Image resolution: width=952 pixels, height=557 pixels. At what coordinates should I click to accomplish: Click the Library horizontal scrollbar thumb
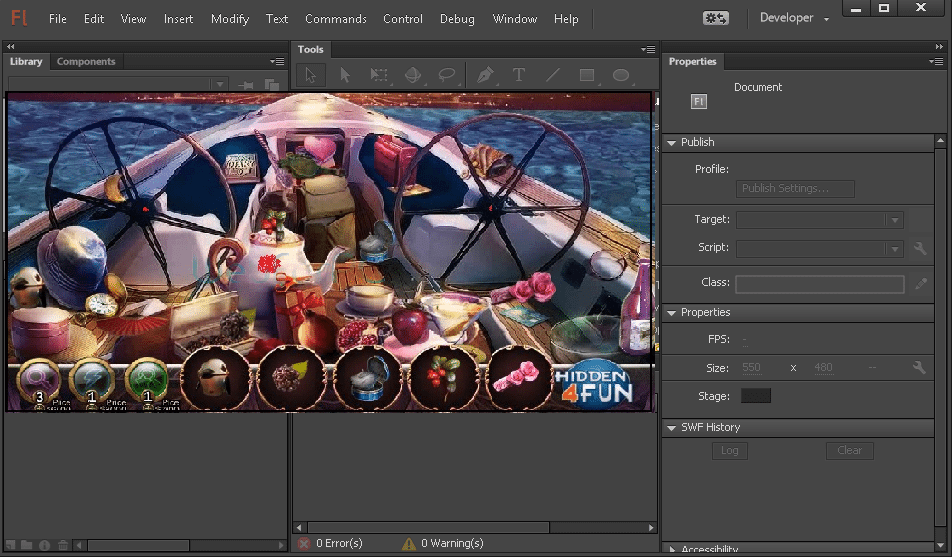(x=138, y=545)
